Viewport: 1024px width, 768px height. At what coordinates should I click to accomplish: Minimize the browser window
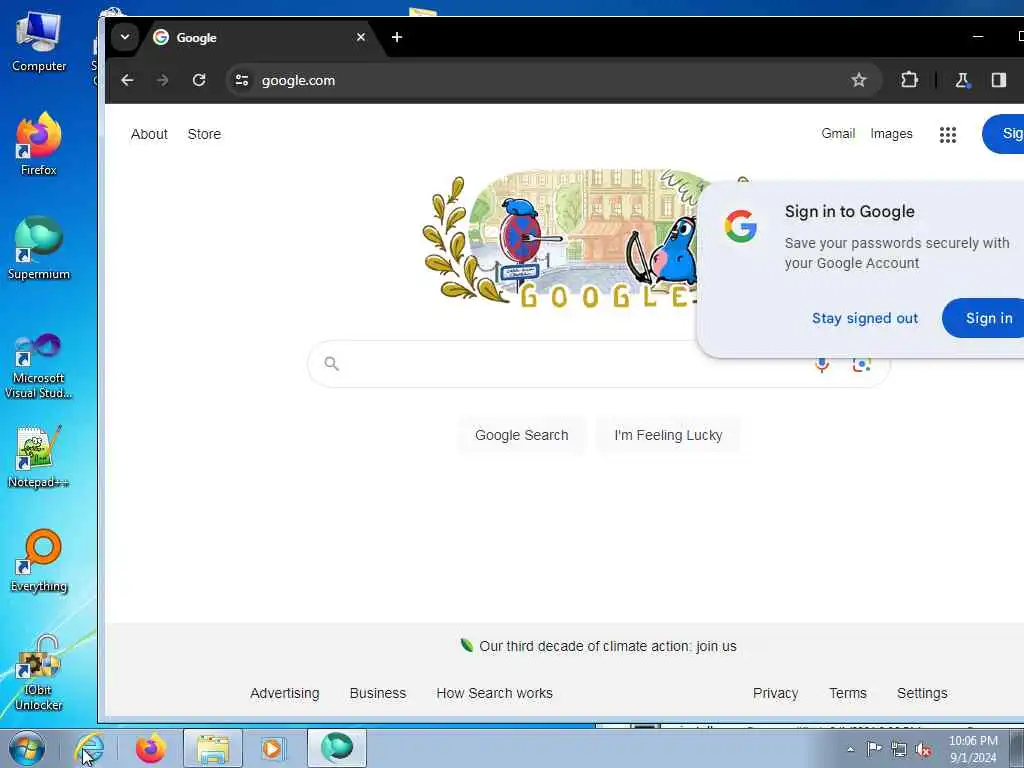[x=978, y=37]
